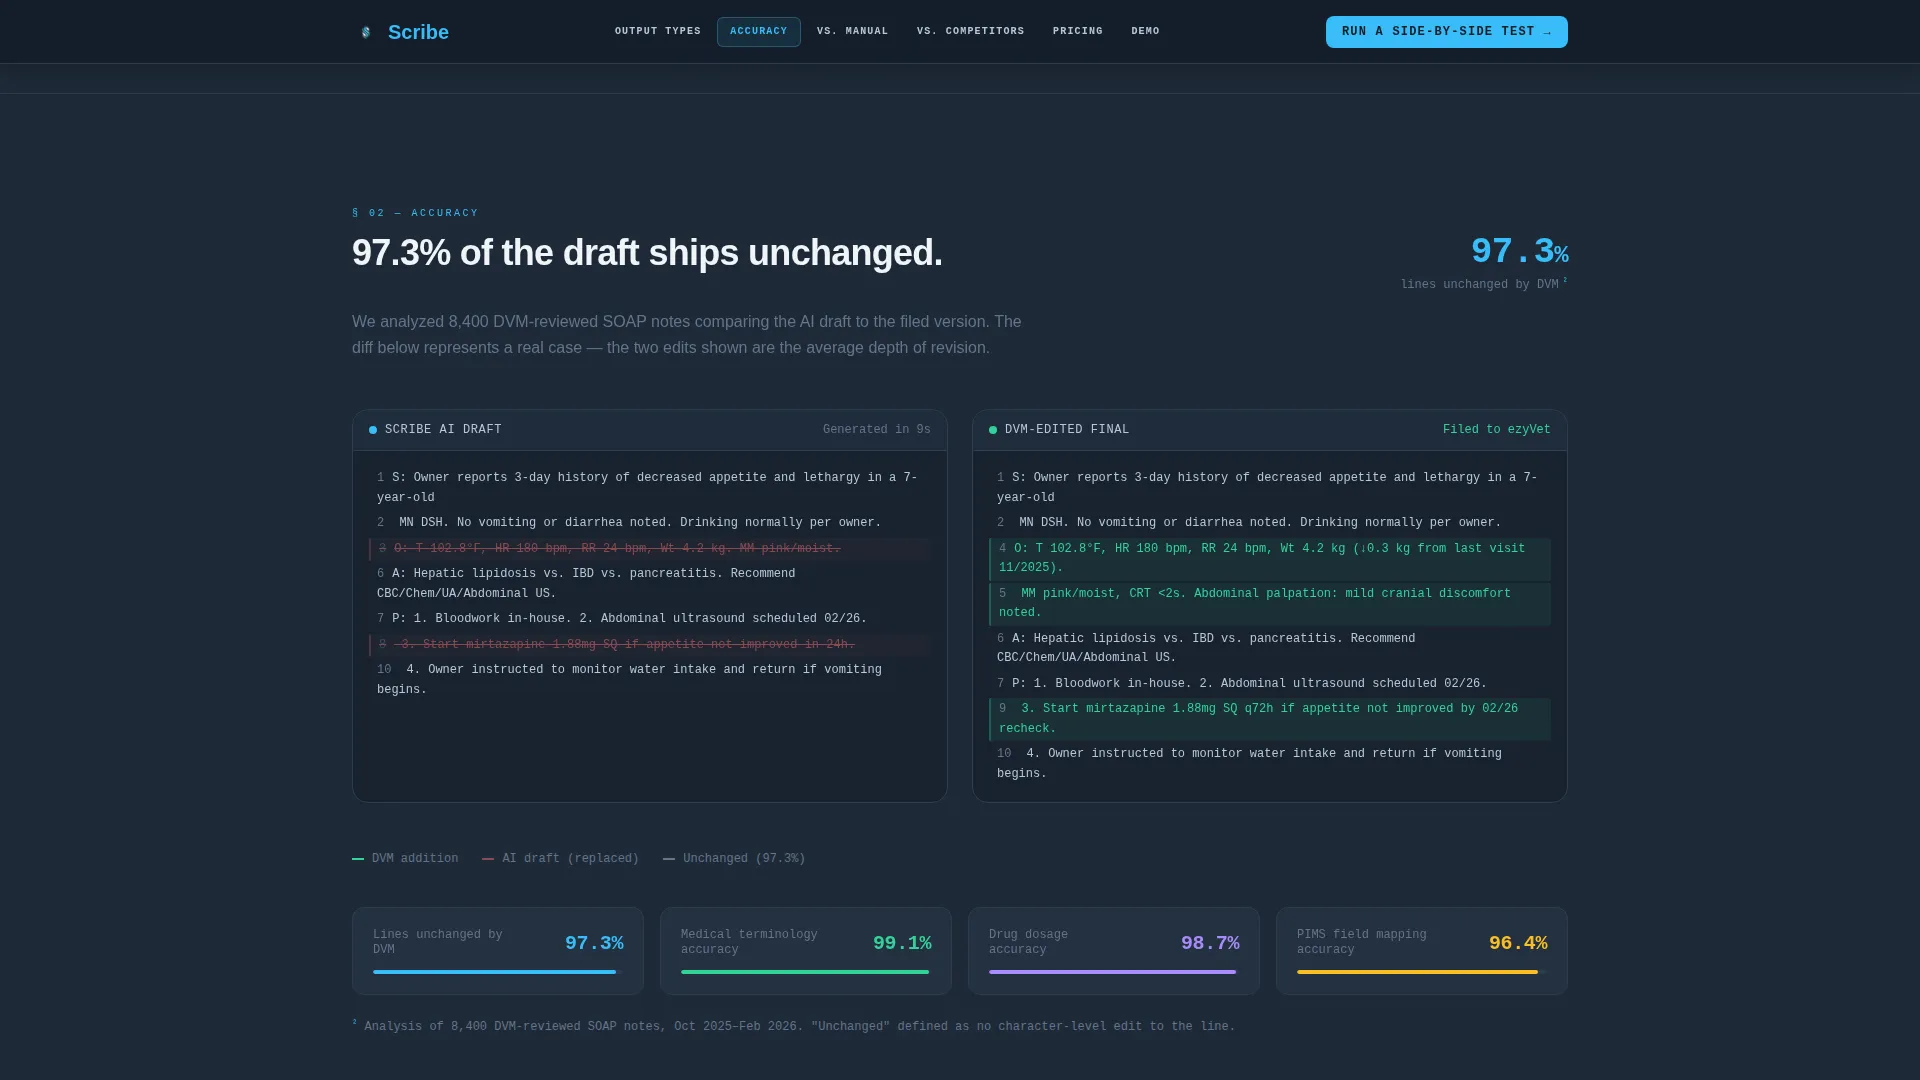Screen dimensions: 1920x1080
Task: Click the 'Unchanged (97.3%)' legend entry
Action: (x=734, y=859)
